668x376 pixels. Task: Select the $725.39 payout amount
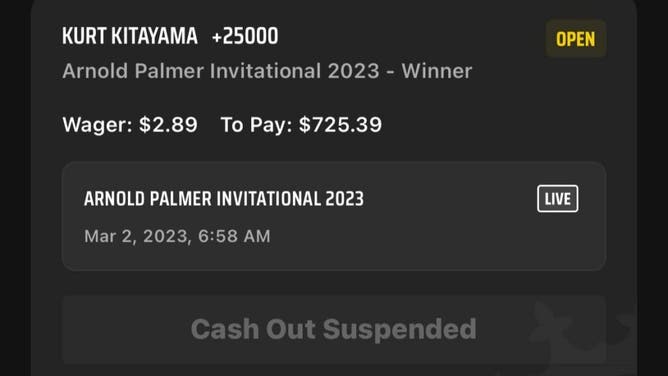coord(340,125)
